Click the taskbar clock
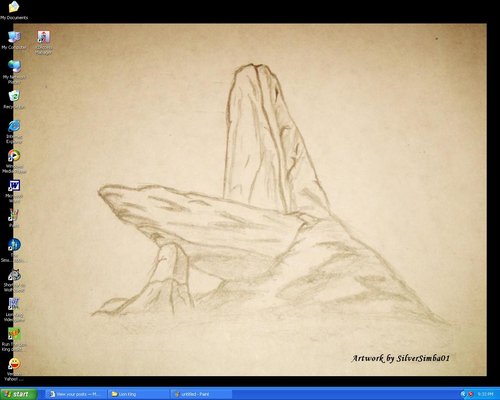500x400 pixels. point(486,394)
